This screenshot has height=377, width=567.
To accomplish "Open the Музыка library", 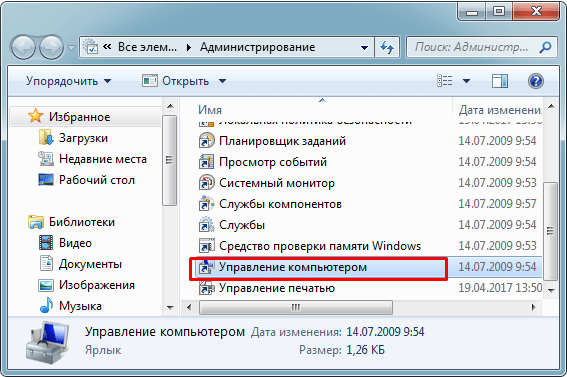I will click(80, 306).
